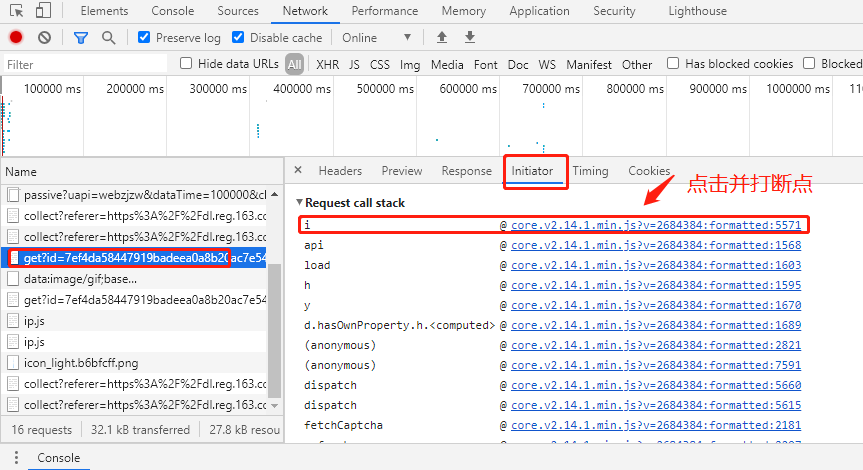This screenshot has width=863, height=470.
Task: Switch to the Console panel
Action: [173, 11]
